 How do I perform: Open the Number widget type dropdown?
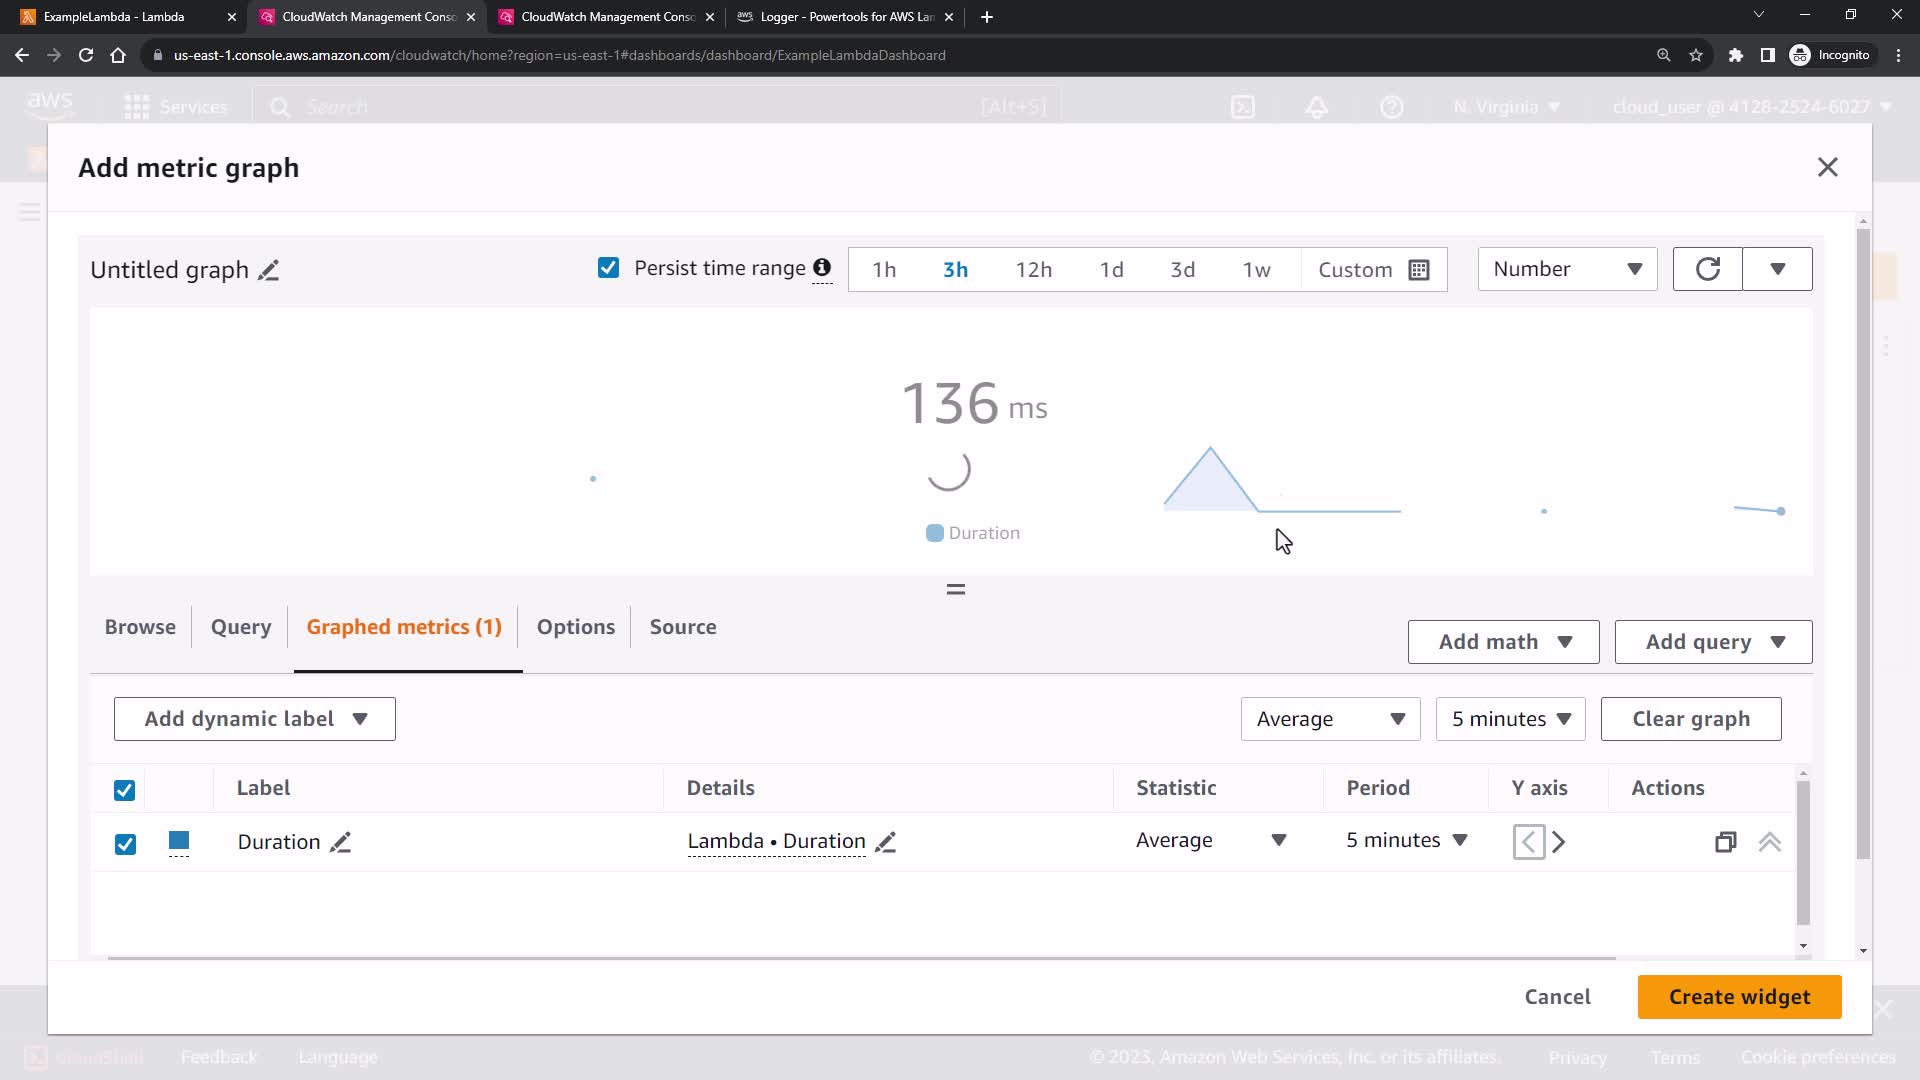click(x=1566, y=269)
